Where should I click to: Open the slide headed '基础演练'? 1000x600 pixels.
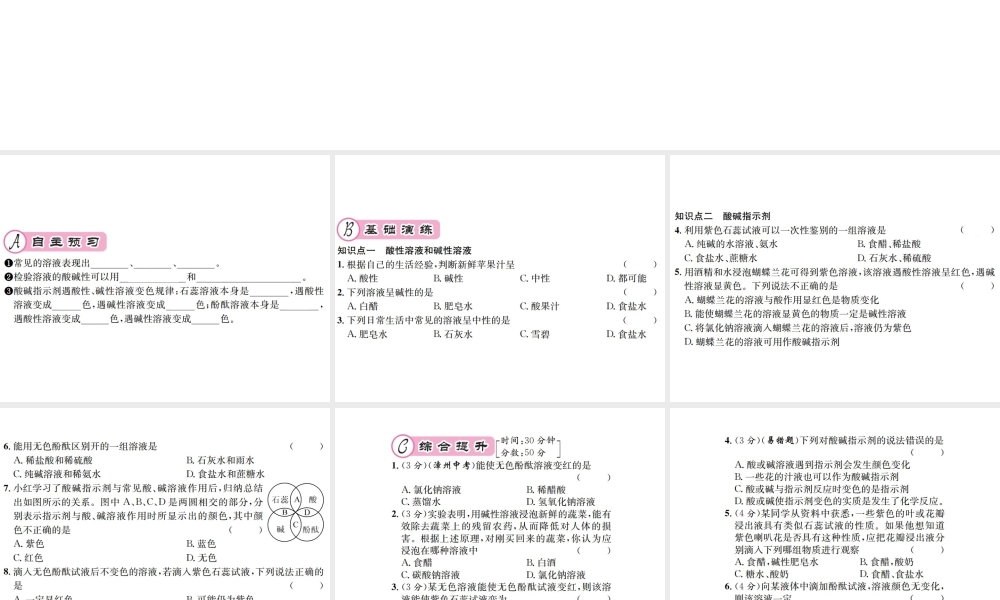click(499, 278)
